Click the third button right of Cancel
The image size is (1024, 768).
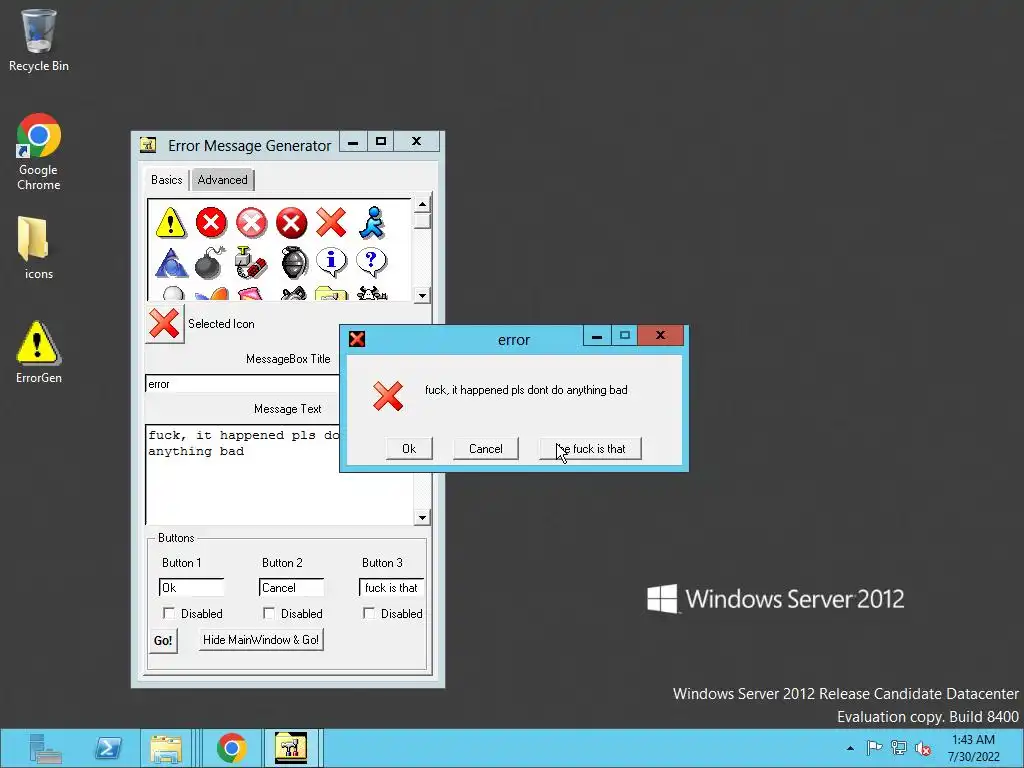coord(590,449)
